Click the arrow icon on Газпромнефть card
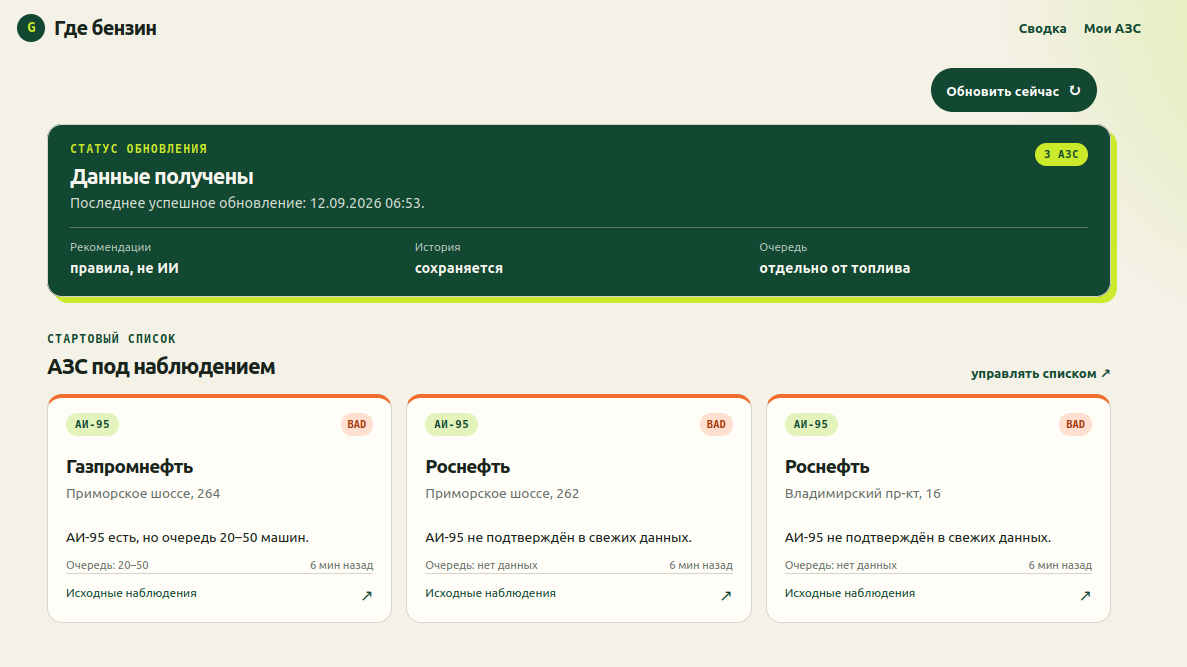The height and width of the screenshot is (667, 1187). (x=366, y=596)
